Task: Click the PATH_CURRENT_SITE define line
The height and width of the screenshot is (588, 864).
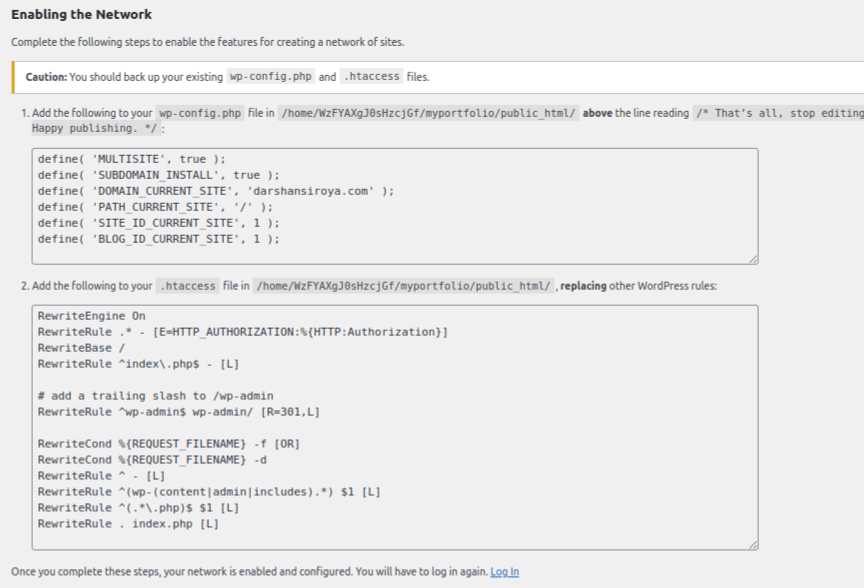Action: click(x=155, y=207)
